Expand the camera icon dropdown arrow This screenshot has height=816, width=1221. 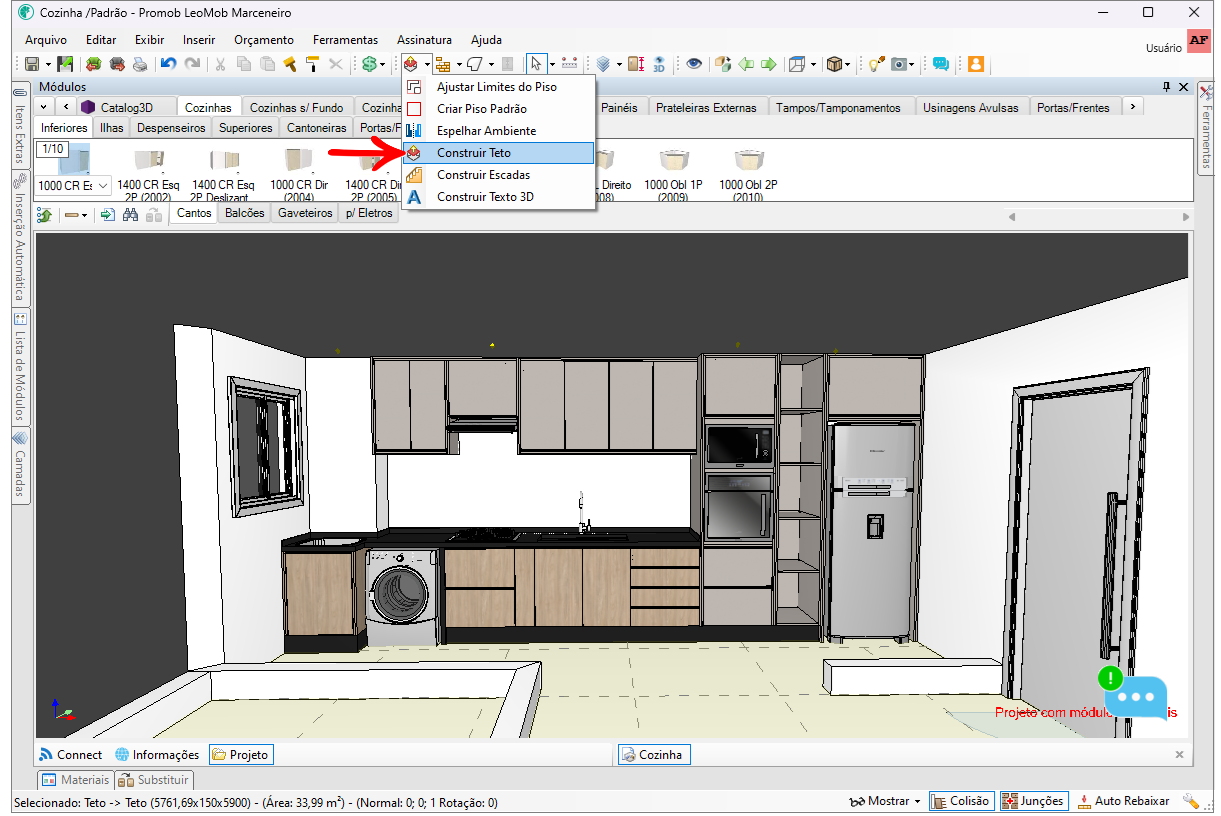[x=913, y=64]
